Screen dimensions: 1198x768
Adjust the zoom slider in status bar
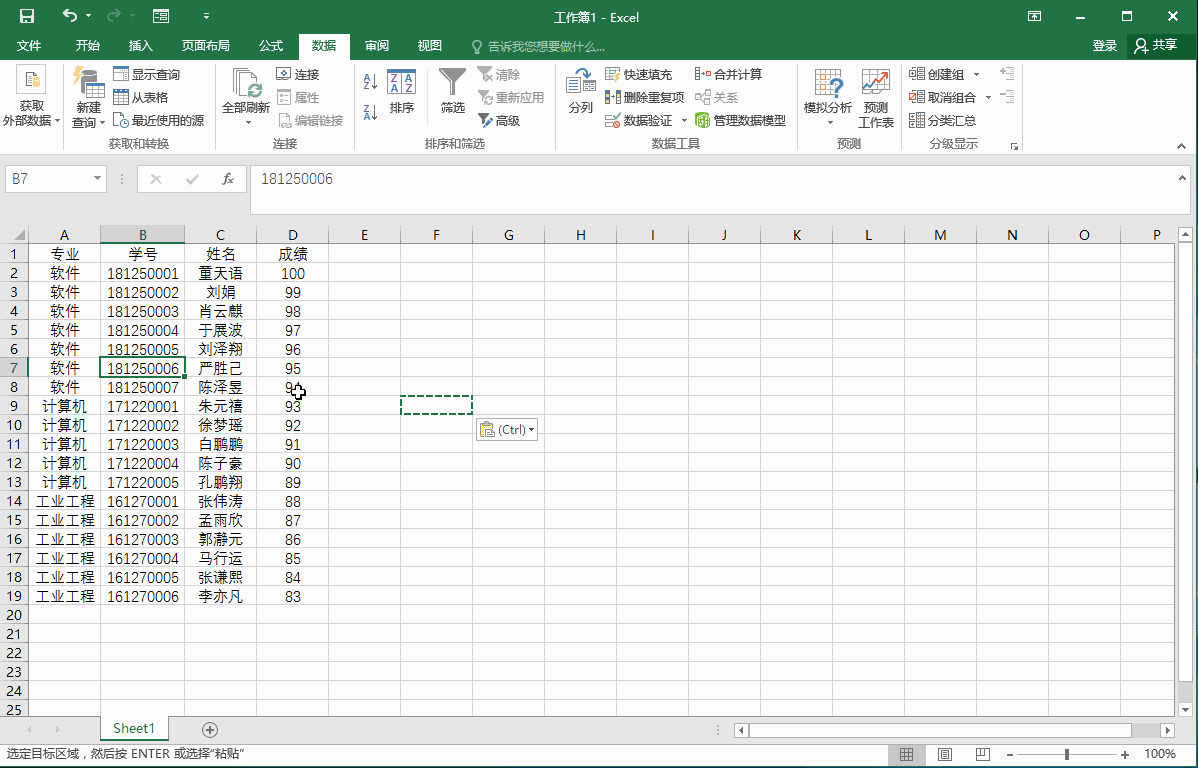tap(1067, 755)
